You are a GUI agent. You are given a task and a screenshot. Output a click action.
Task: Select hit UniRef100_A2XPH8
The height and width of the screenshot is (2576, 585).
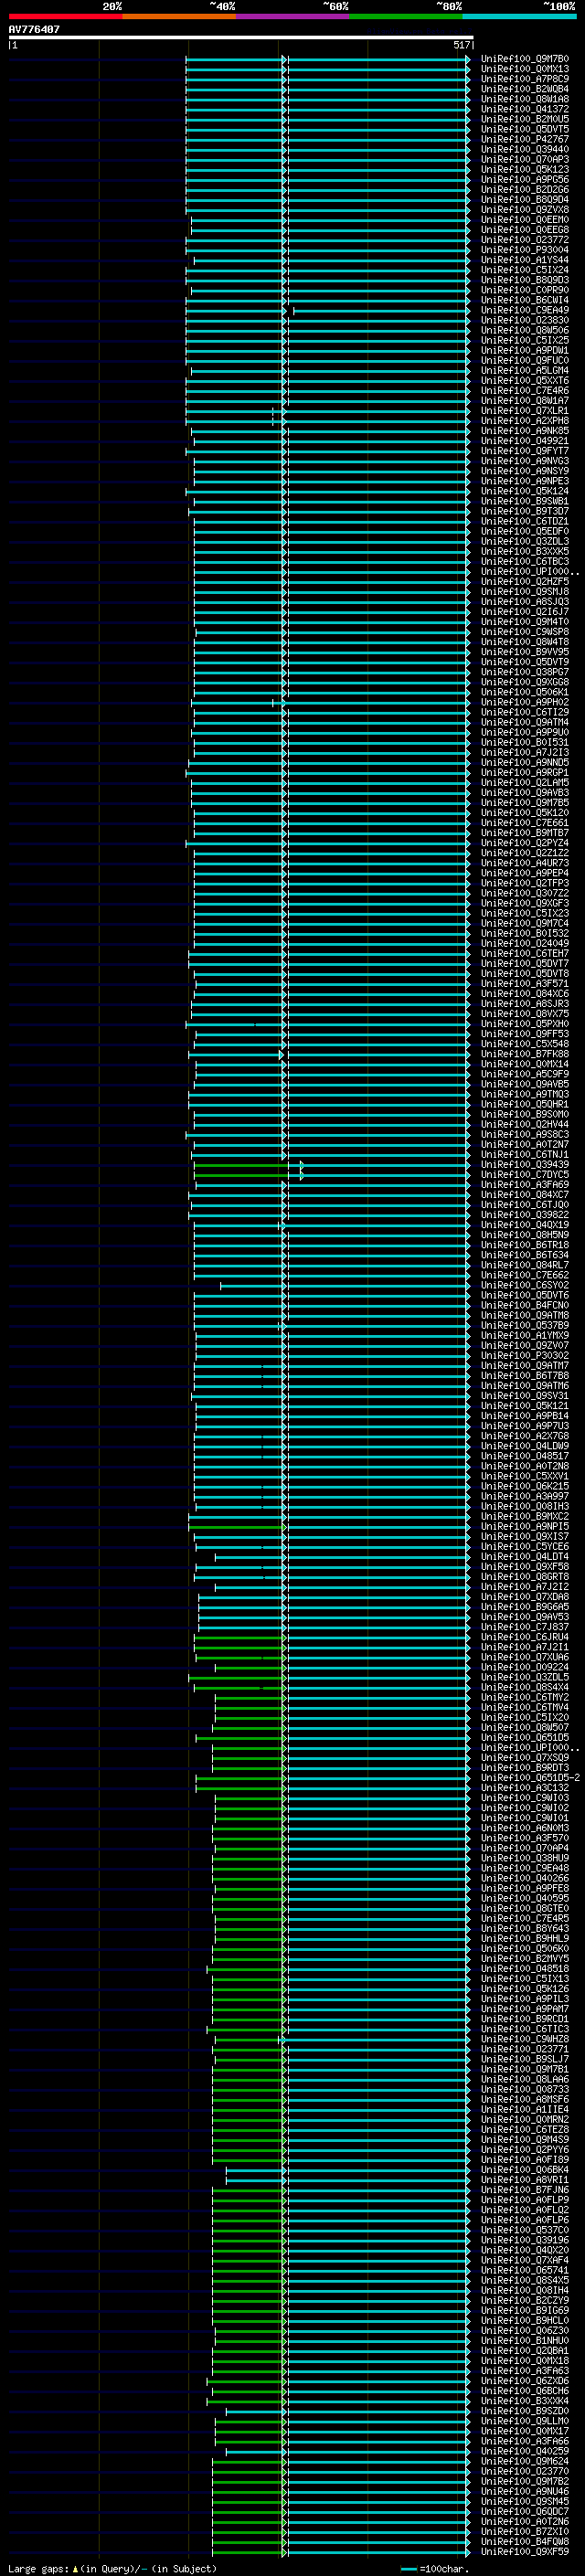coord(525,421)
